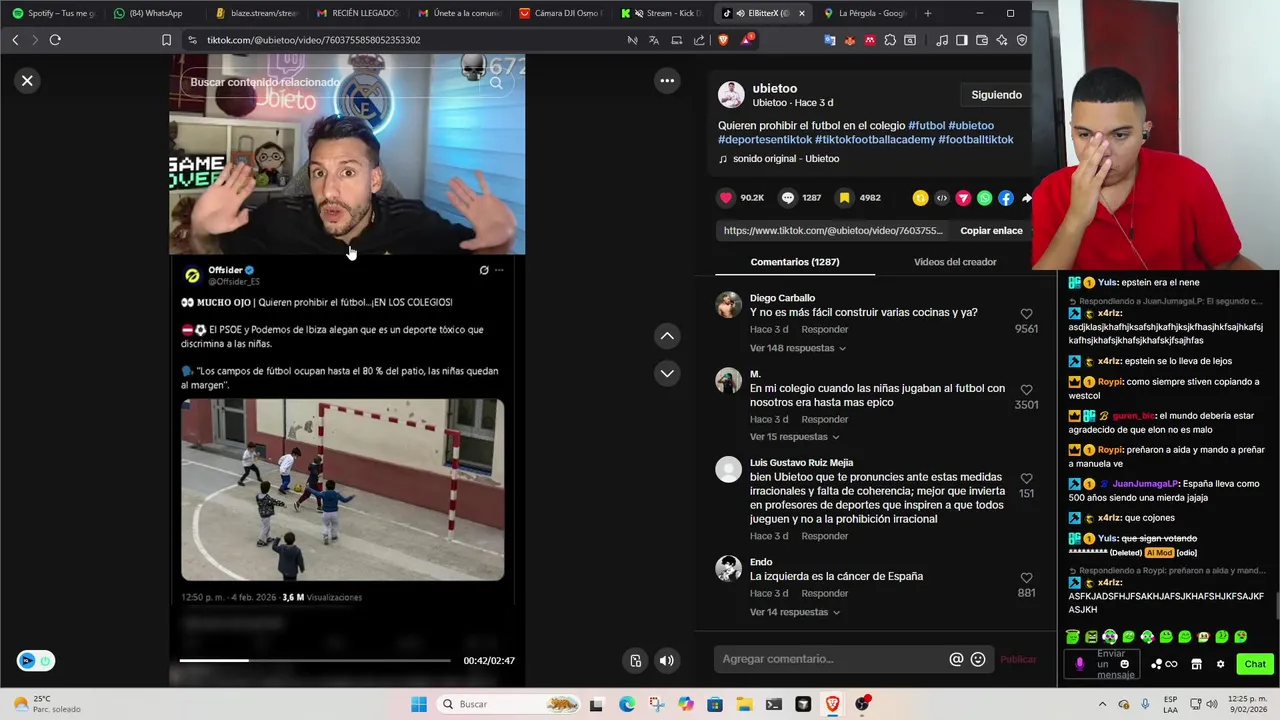The image size is (1280, 720).
Task: Open a new browser tab with plus
Action: 928,13
